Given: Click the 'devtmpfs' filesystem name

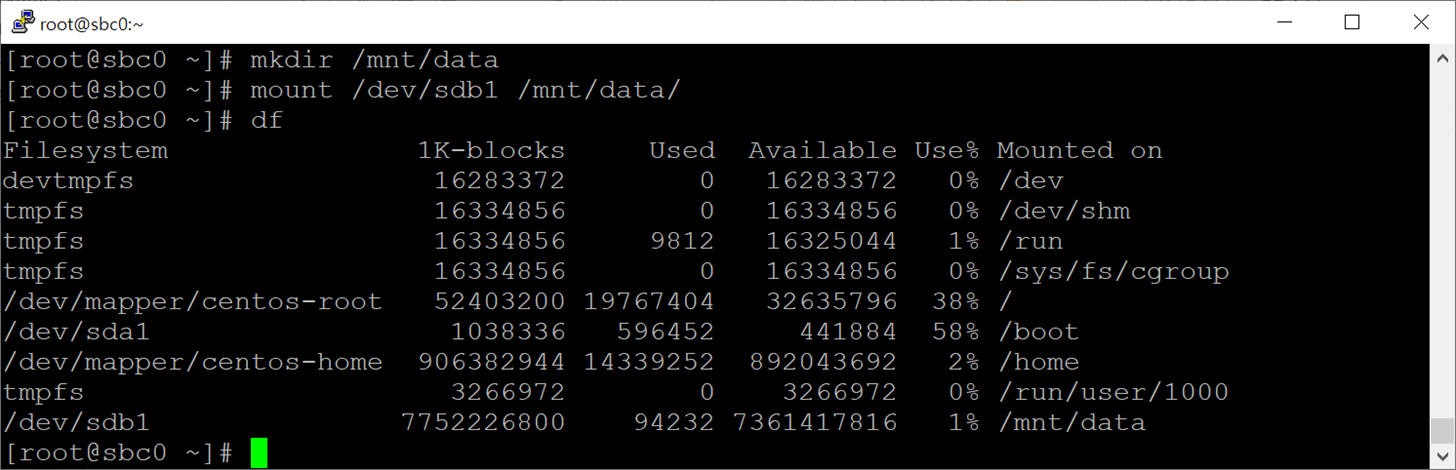Looking at the screenshot, I should point(68,181).
